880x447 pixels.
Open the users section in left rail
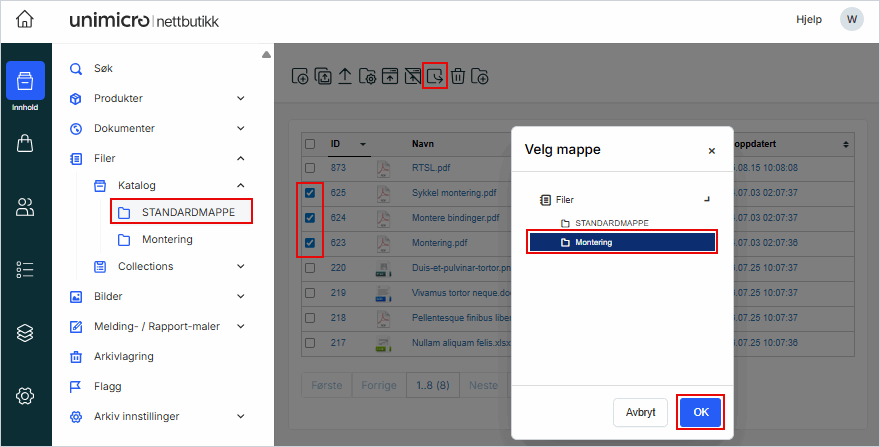click(26, 207)
